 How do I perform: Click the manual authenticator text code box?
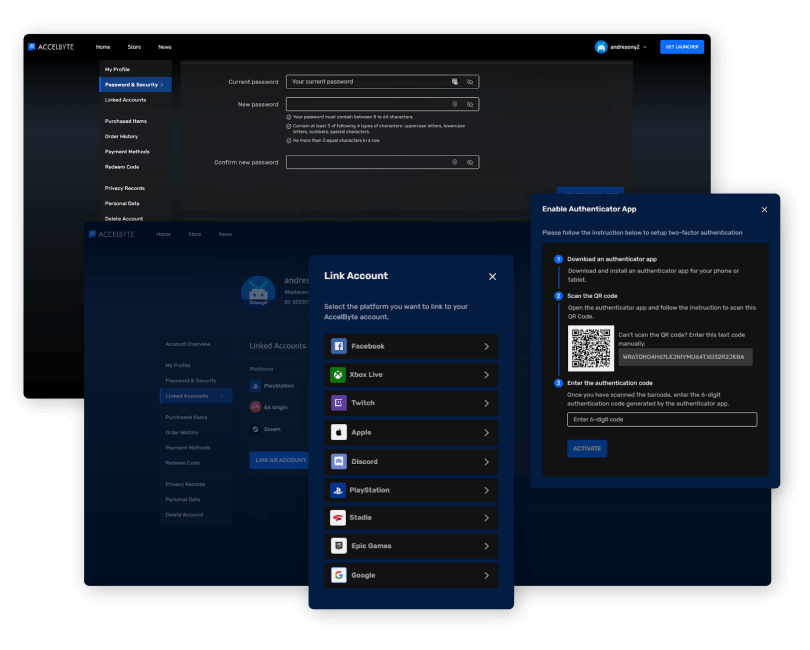point(685,357)
